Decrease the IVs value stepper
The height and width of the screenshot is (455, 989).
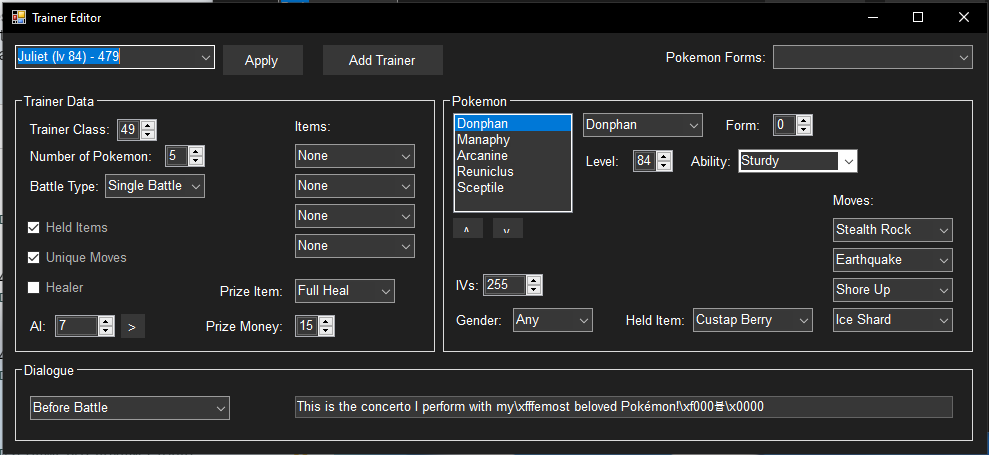pyautogui.click(x=534, y=291)
